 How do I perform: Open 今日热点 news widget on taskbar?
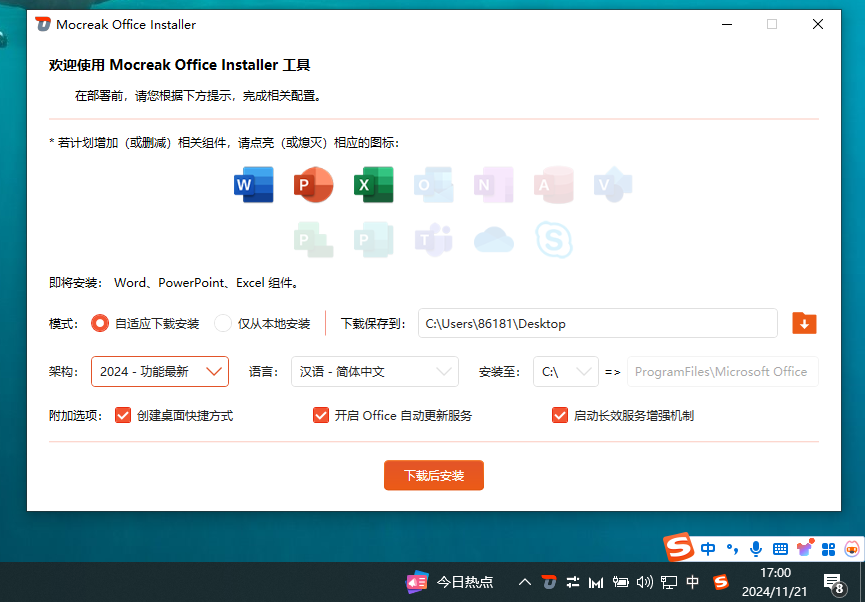coord(450,582)
